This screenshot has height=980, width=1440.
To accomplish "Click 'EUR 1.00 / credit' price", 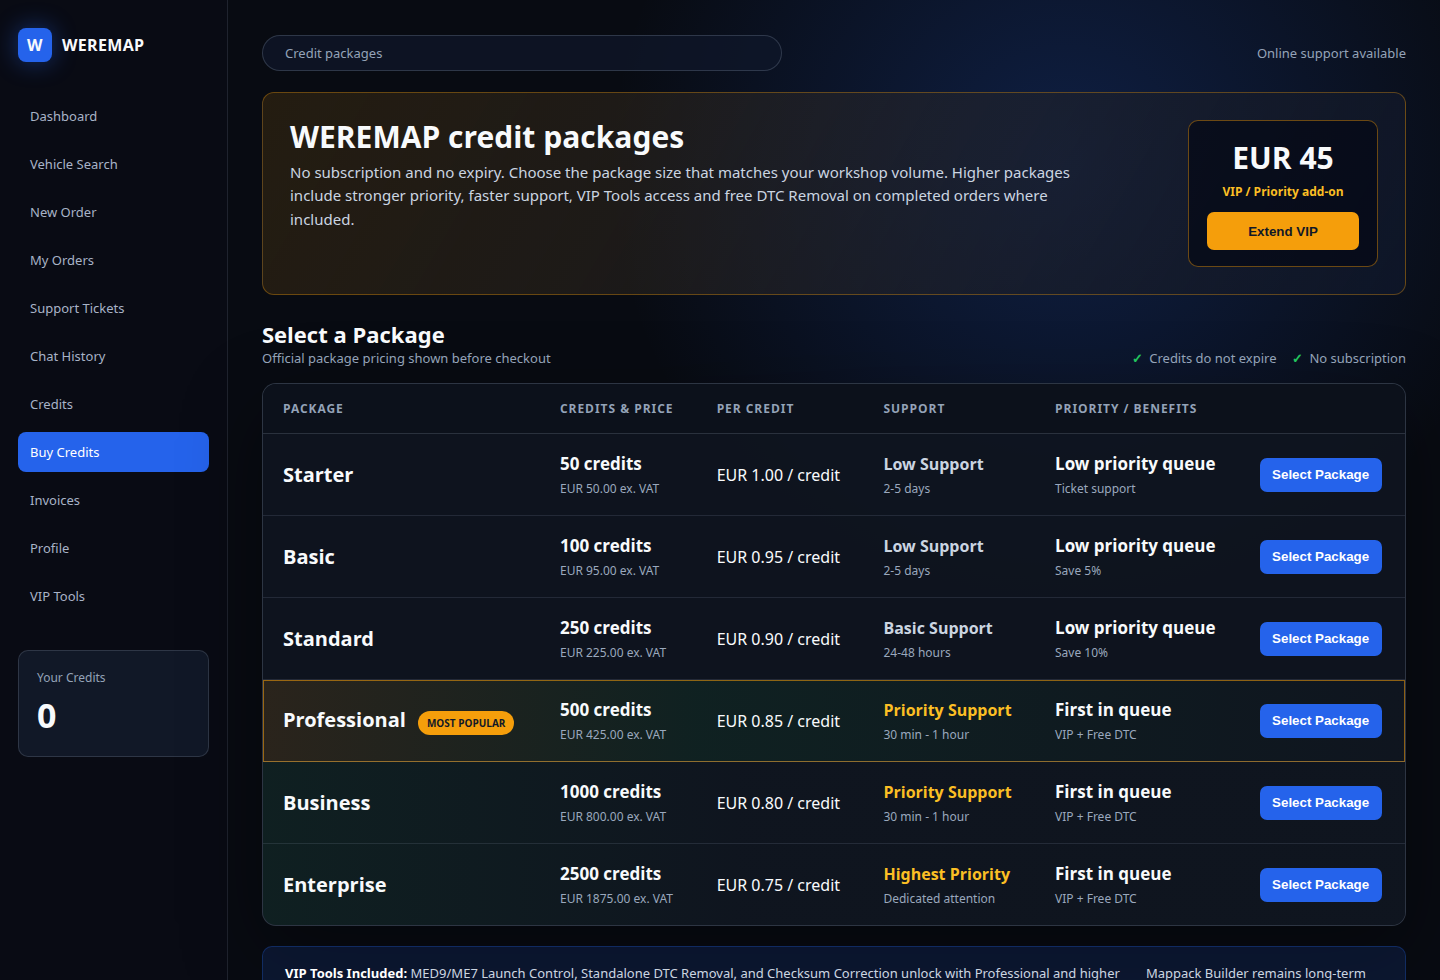I will point(778,476).
